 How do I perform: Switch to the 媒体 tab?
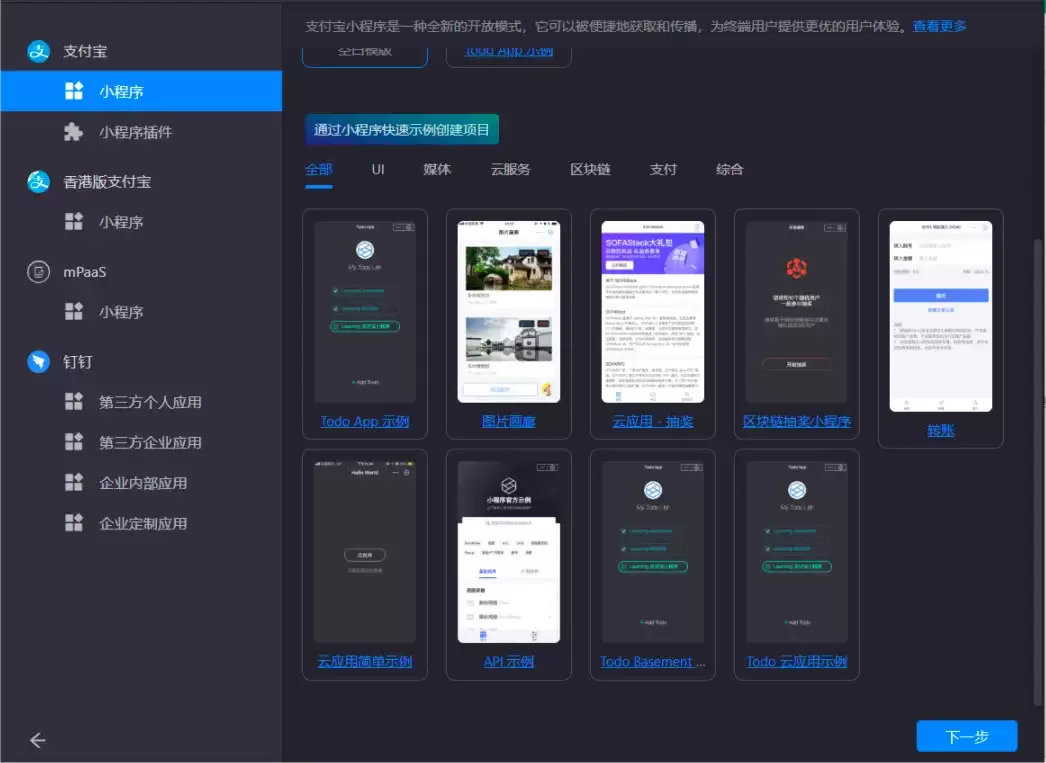[x=437, y=169]
